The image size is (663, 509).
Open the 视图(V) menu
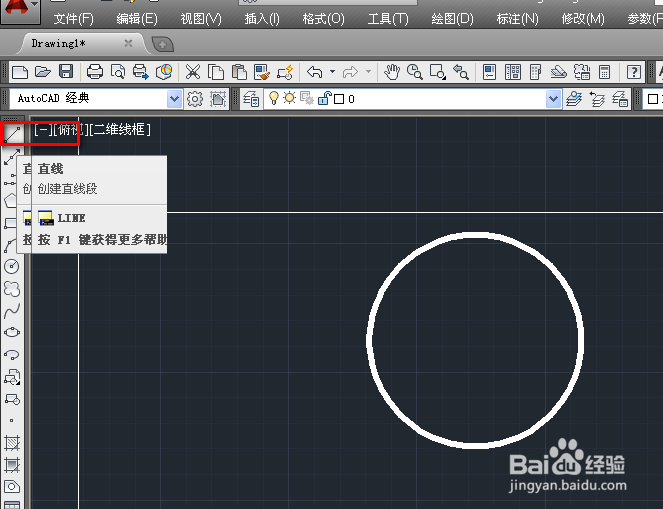coord(201,19)
